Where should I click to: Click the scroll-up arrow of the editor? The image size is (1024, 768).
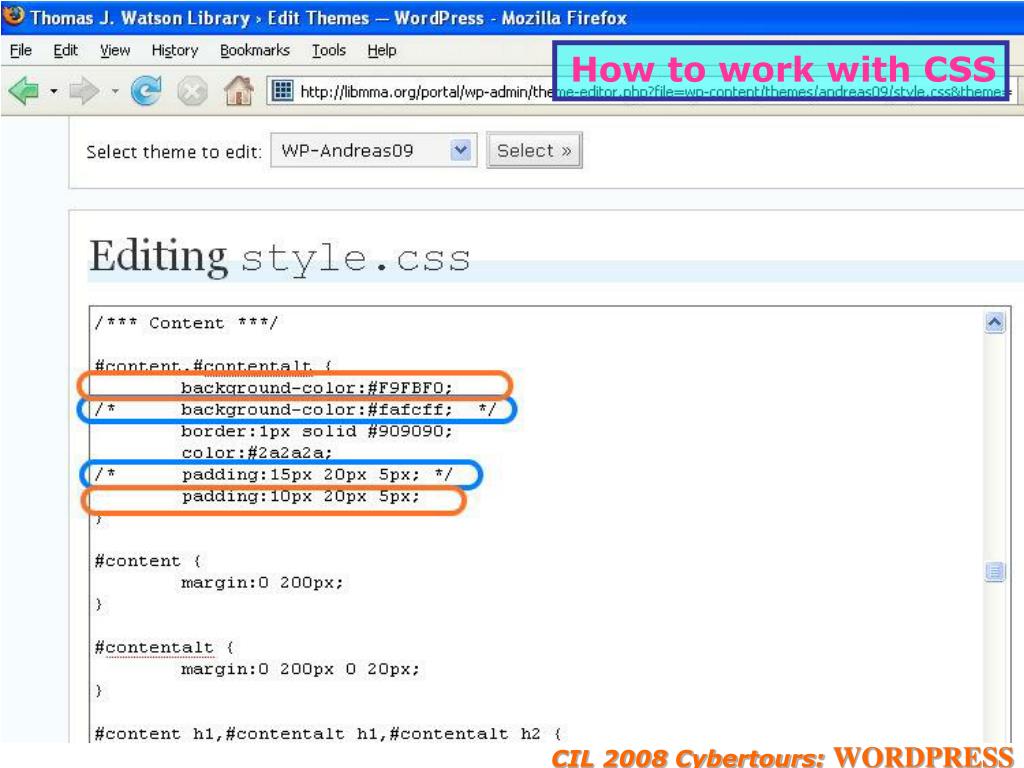point(994,322)
